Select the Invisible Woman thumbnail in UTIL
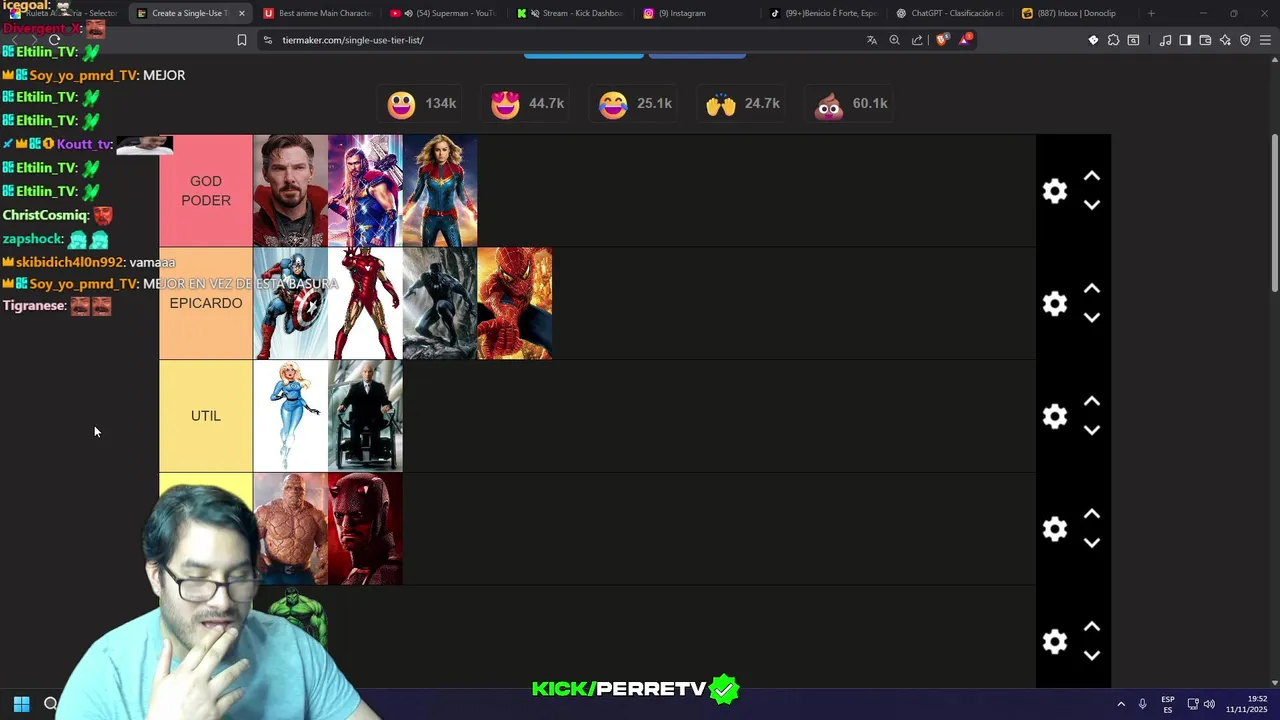 [290, 416]
